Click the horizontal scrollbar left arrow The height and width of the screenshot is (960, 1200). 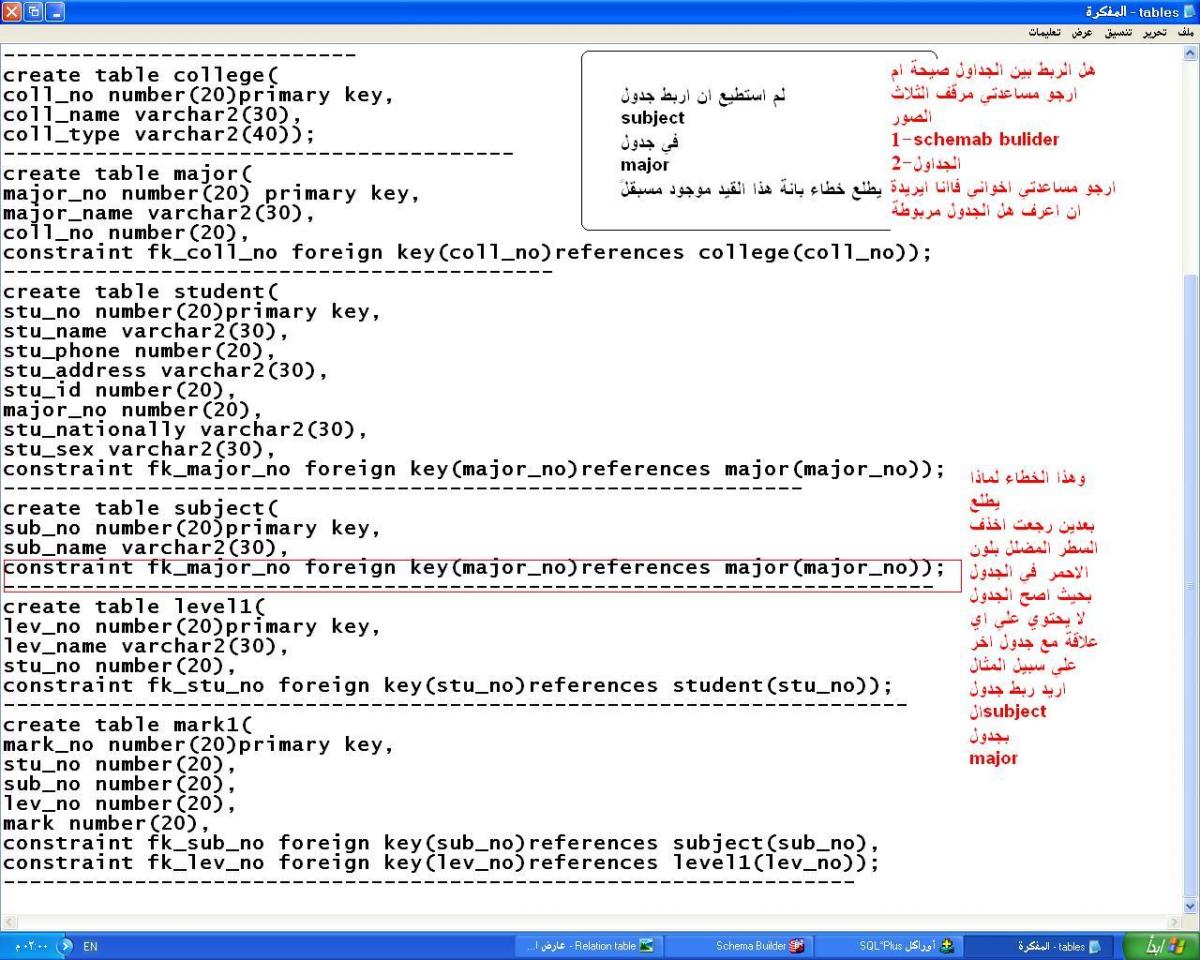pos(9,920)
